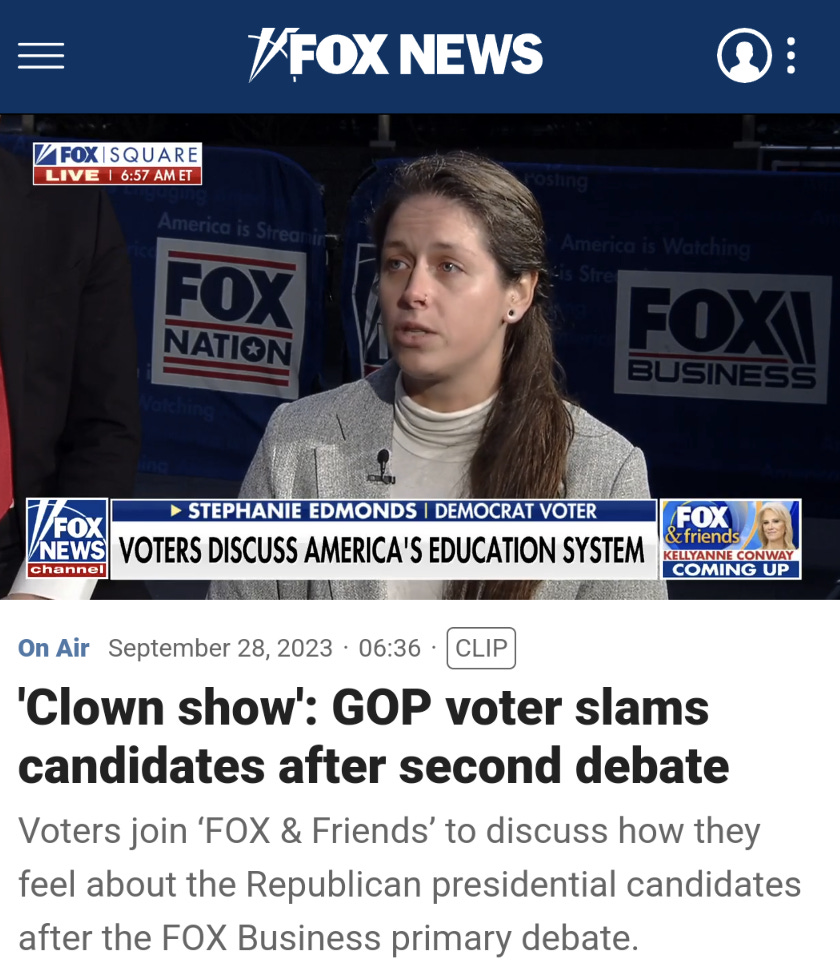Open the 'Clown show' GOP voter headline
This screenshot has width=840, height=963.
coord(373,737)
